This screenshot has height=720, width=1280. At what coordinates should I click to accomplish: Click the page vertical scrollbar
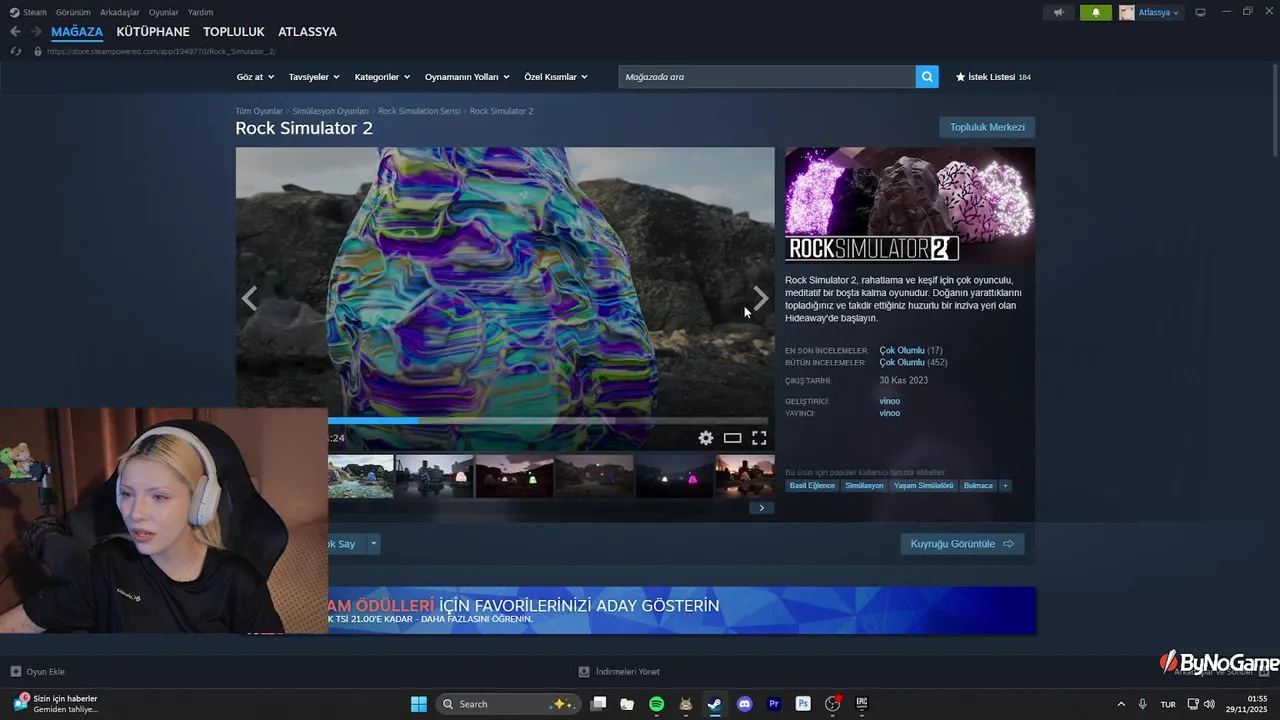(1275, 110)
